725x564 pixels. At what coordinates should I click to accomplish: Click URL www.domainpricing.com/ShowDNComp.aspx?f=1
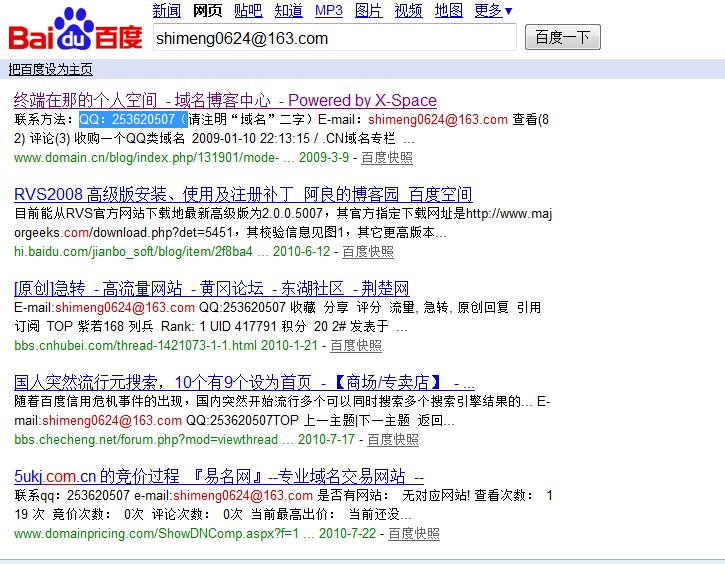(156, 533)
